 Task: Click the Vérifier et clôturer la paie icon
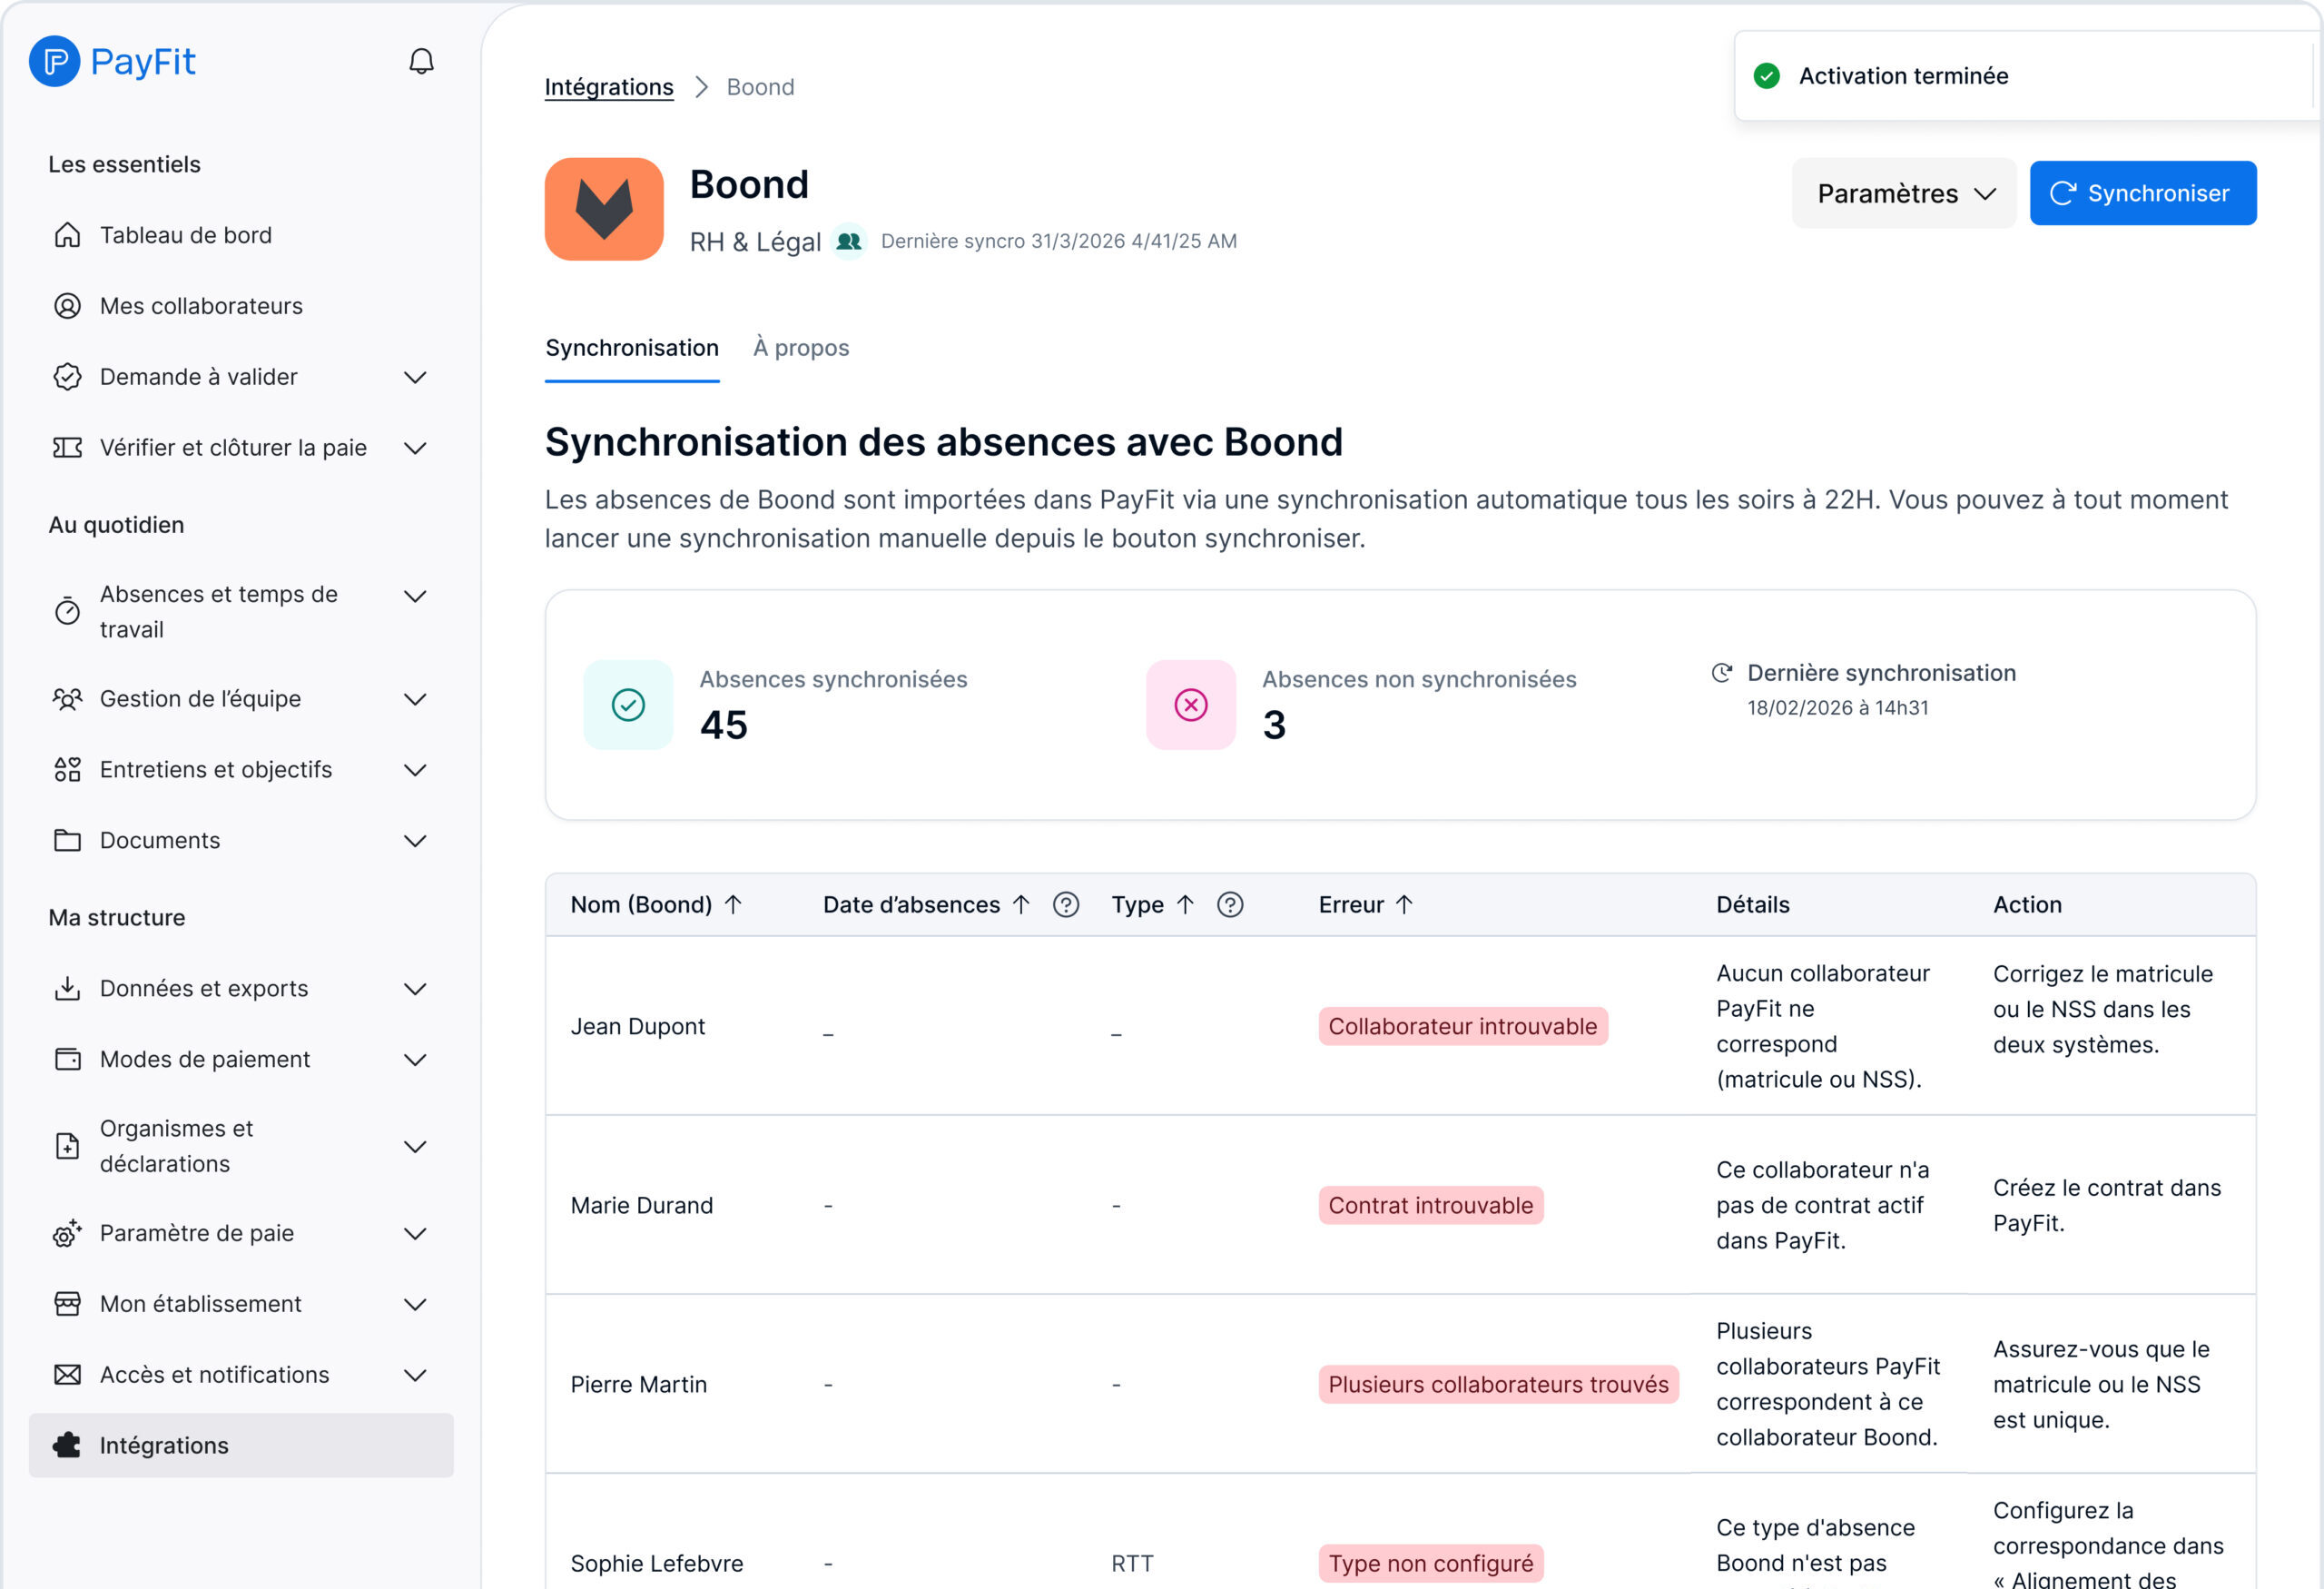coord(67,448)
